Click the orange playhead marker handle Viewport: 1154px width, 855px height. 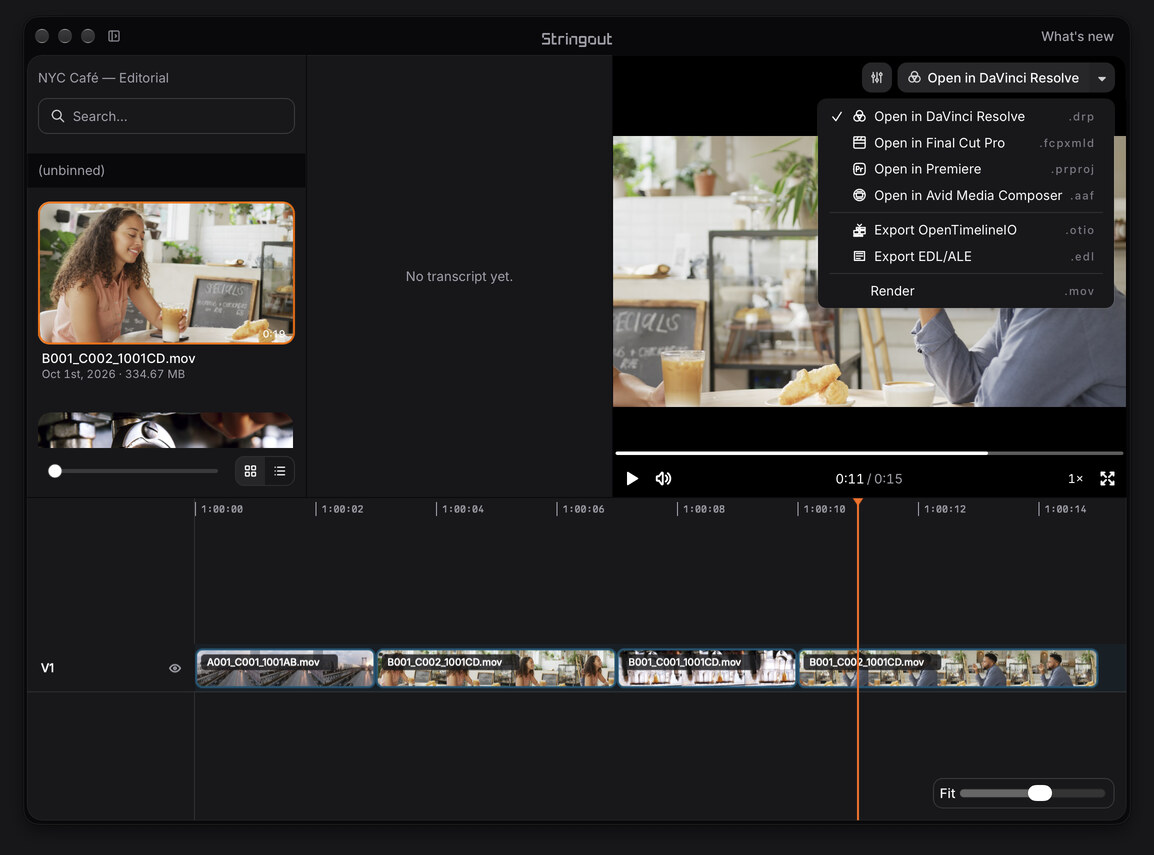click(857, 502)
